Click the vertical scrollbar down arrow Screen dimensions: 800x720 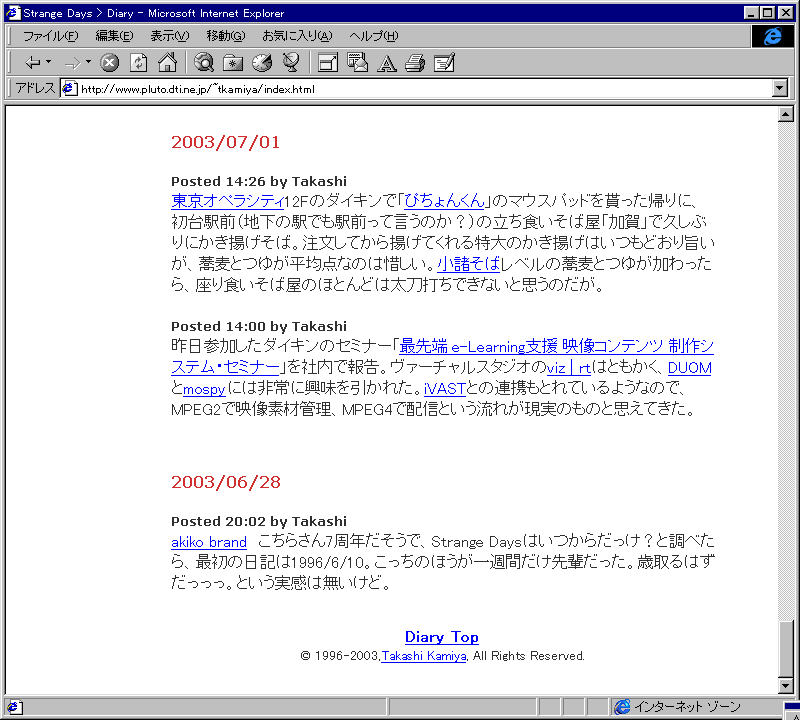tap(786, 686)
